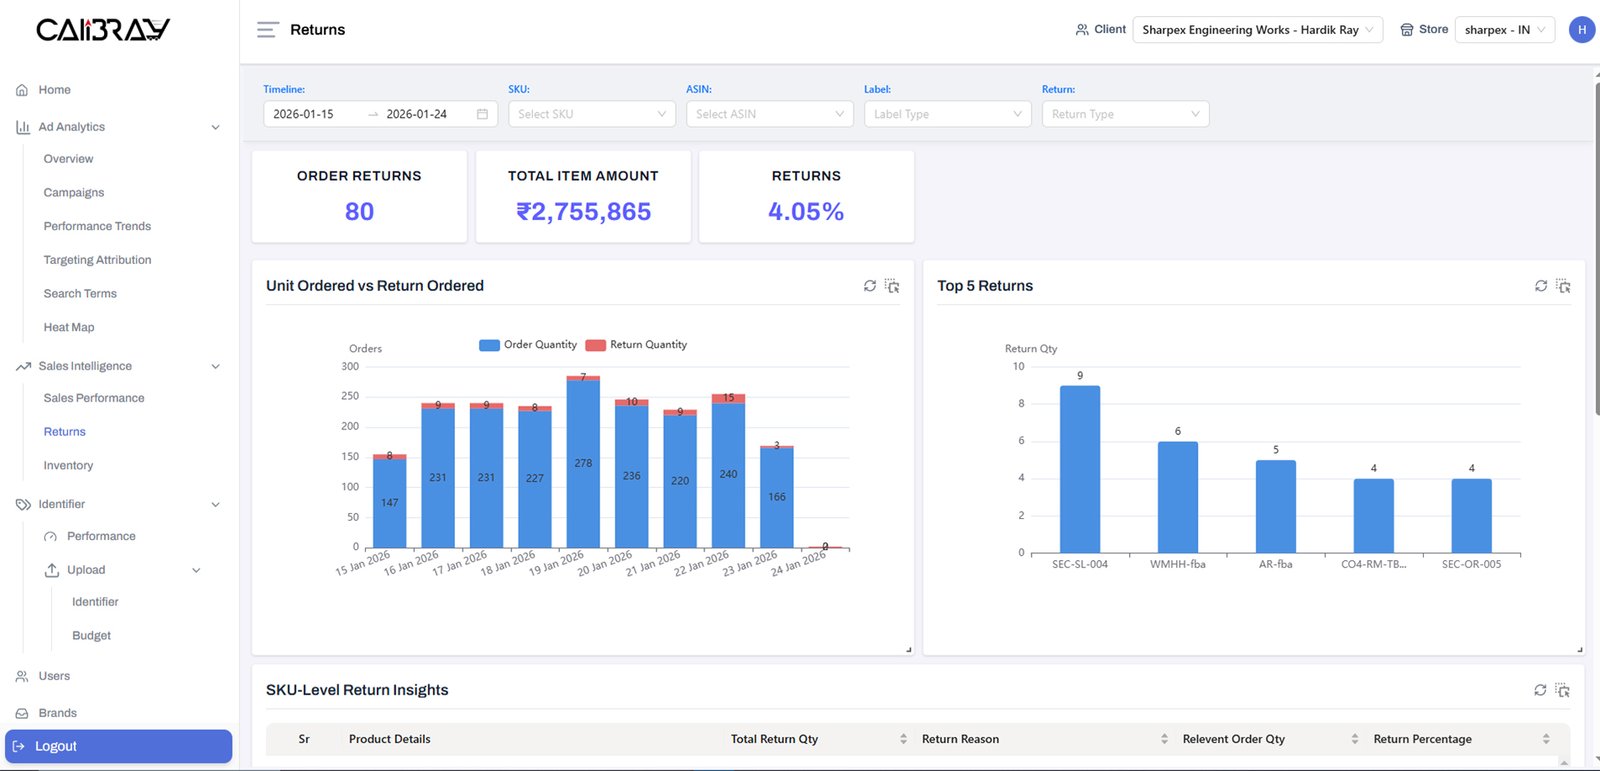Open the Inventory menu item
Screen dimensions: 1600x771
68,466
